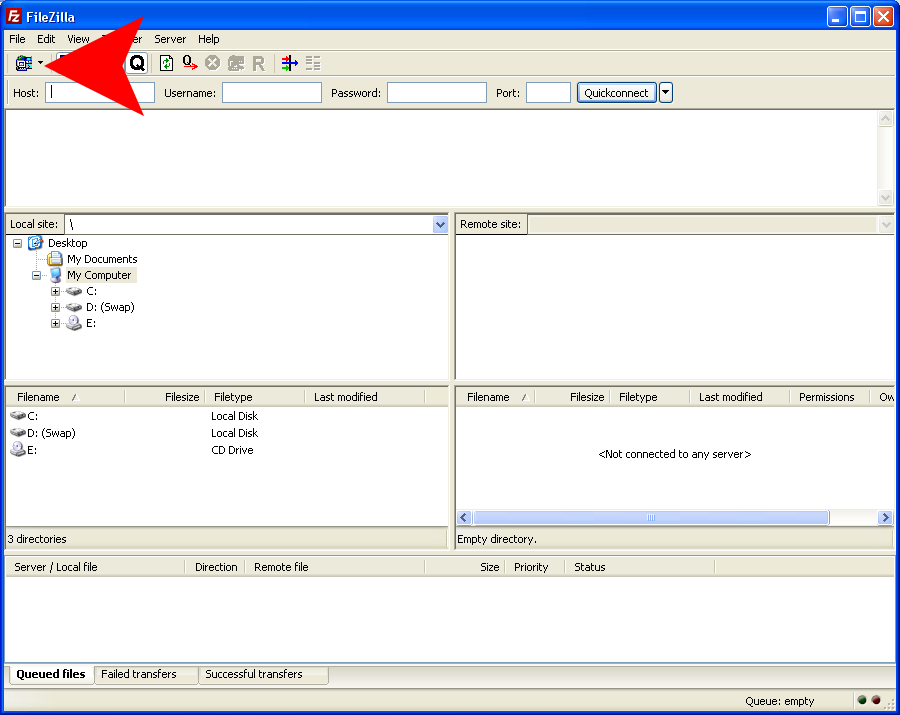The height and width of the screenshot is (715, 900).
Task: Sort remote list by Permissions column
Action: click(x=829, y=397)
